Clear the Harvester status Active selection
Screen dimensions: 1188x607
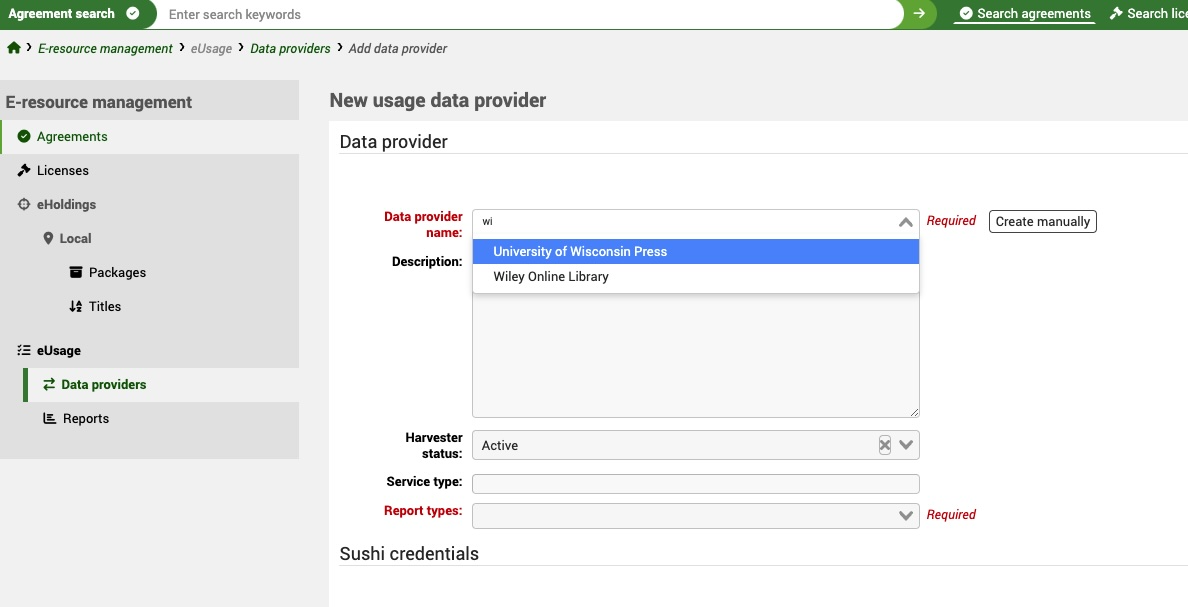point(884,444)
